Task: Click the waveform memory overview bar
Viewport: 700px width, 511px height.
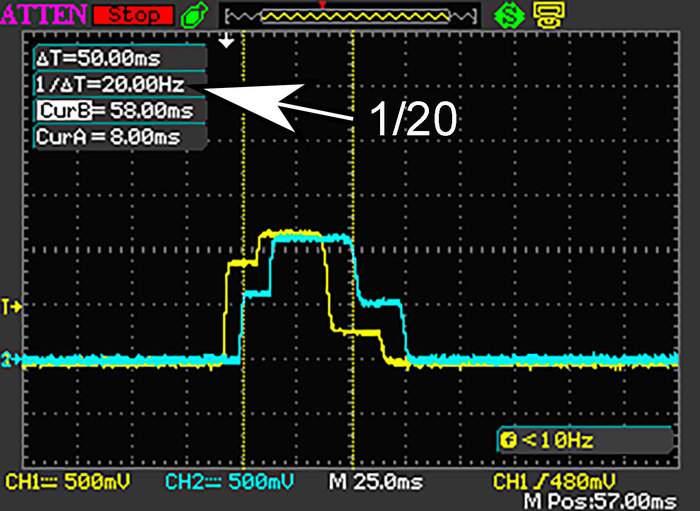Action: pos(348,17)
